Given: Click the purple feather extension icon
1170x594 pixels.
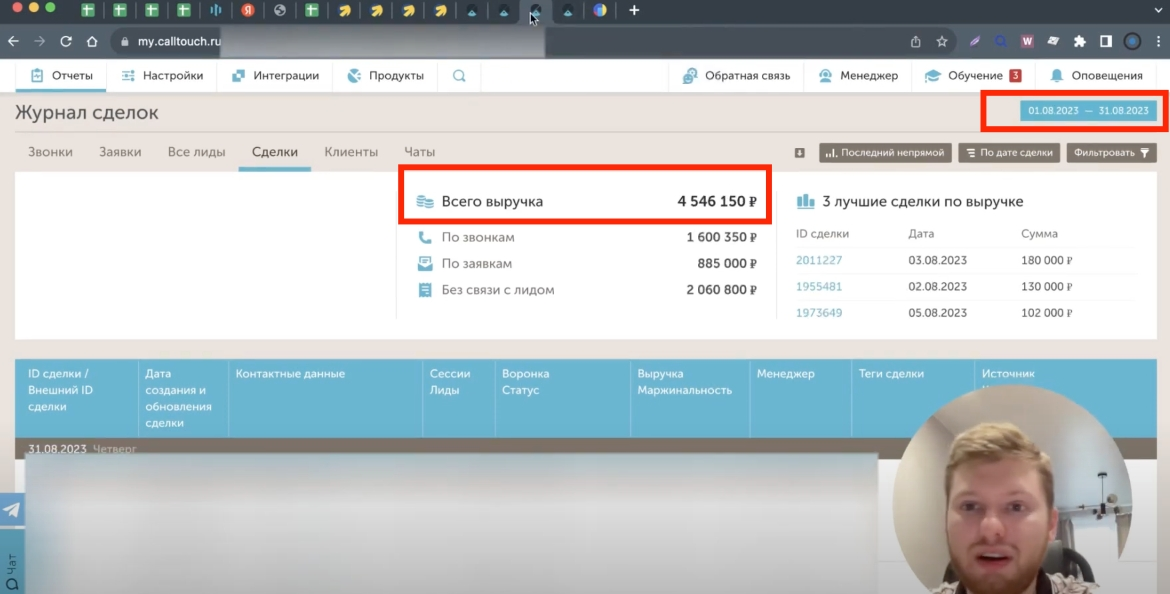Looking at the screenshot, I should 975,42.
